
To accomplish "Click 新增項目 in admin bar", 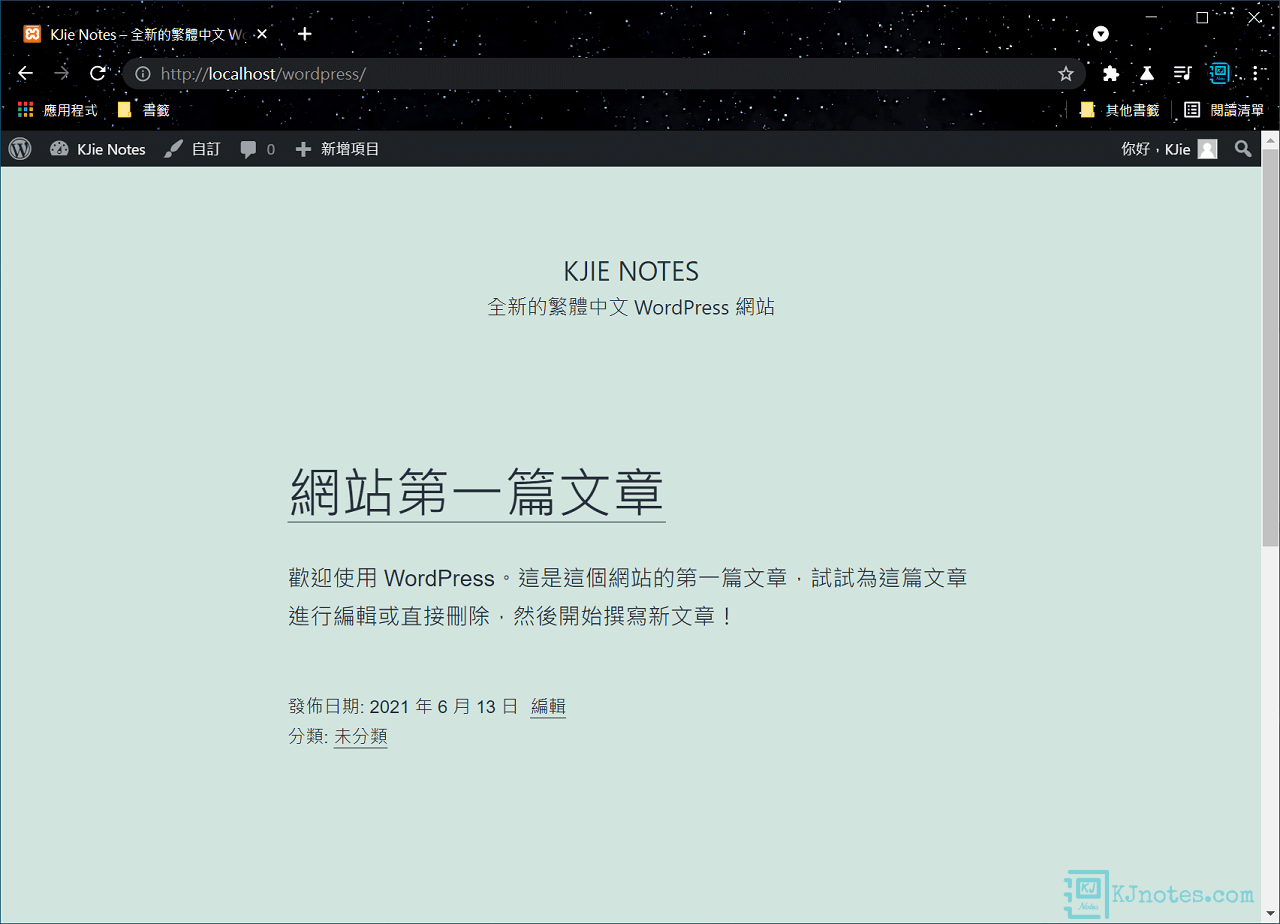I will pyautogui.click(x=338, y=149).
